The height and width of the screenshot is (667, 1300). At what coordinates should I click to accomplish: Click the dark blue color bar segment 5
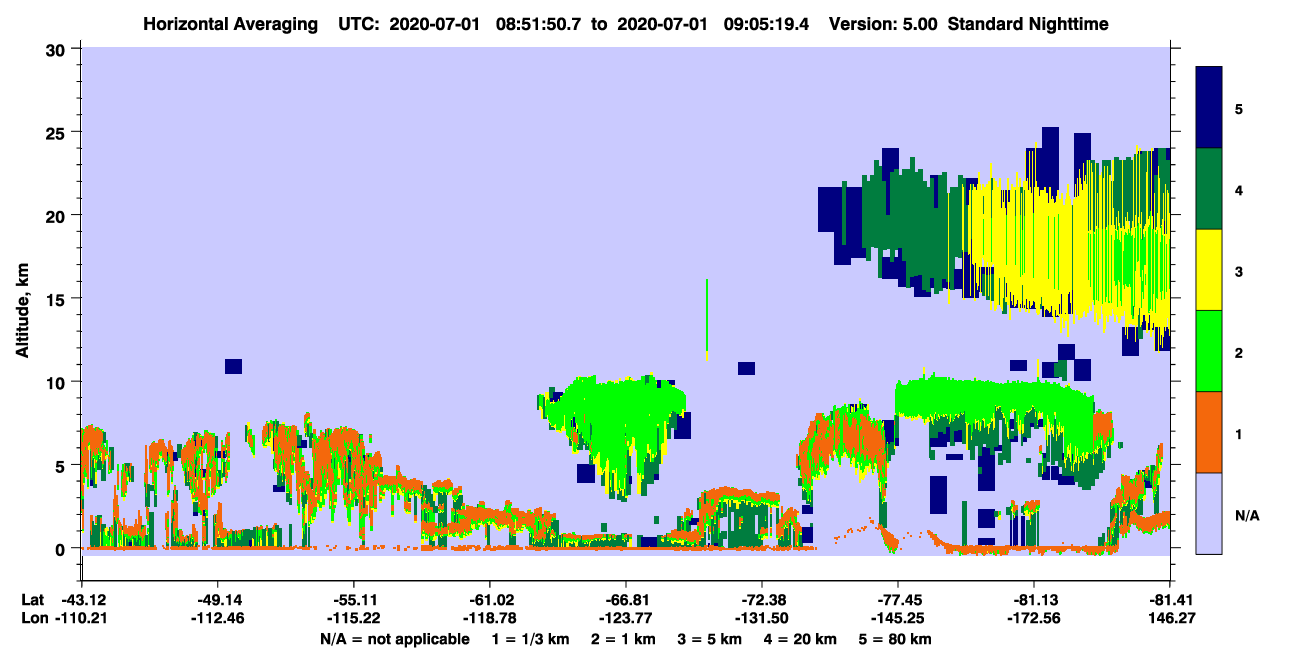(1209, 107)
